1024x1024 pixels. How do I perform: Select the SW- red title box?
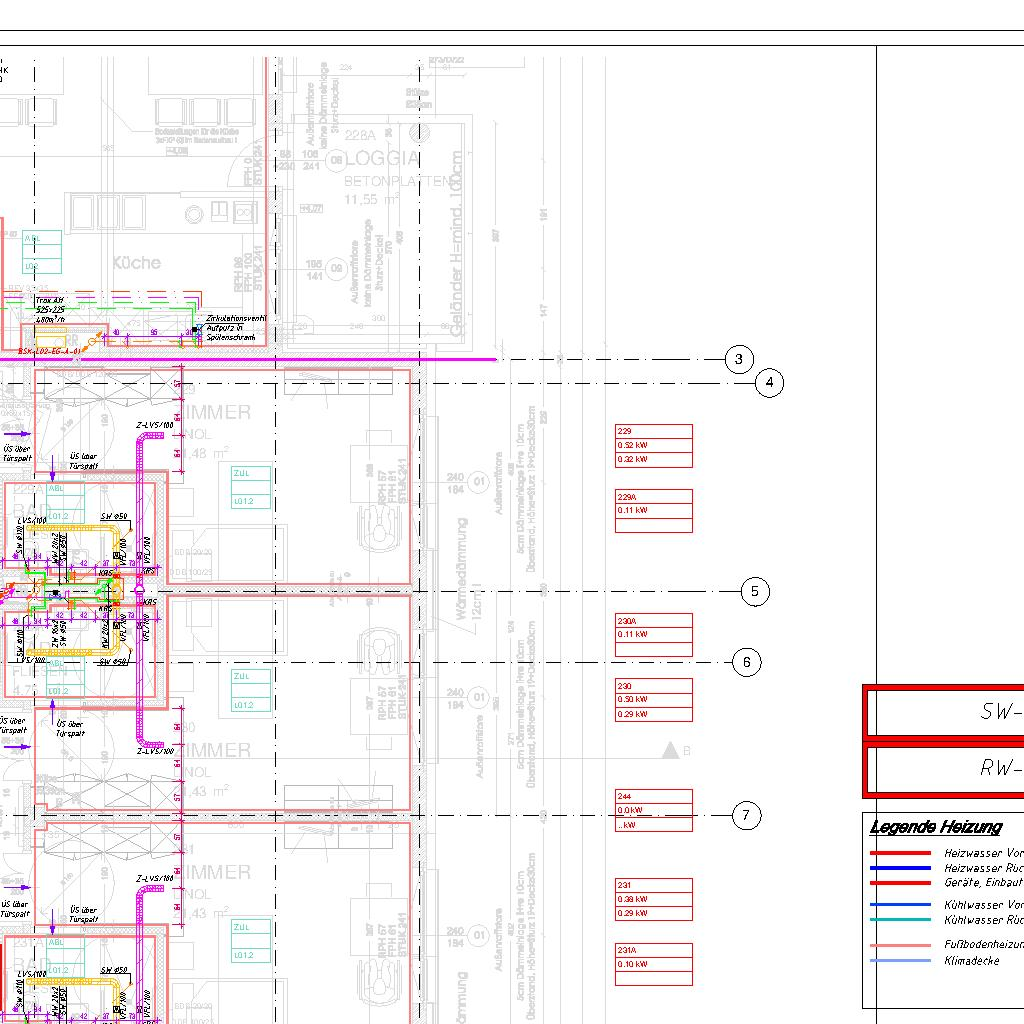pyautogui.click(x=944, y=712)
